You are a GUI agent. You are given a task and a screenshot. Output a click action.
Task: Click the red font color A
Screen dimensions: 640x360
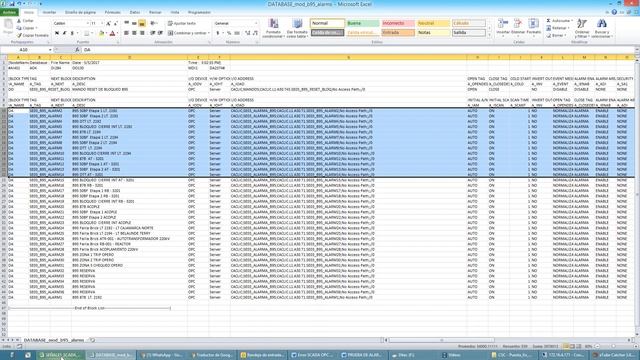[112, 33]
